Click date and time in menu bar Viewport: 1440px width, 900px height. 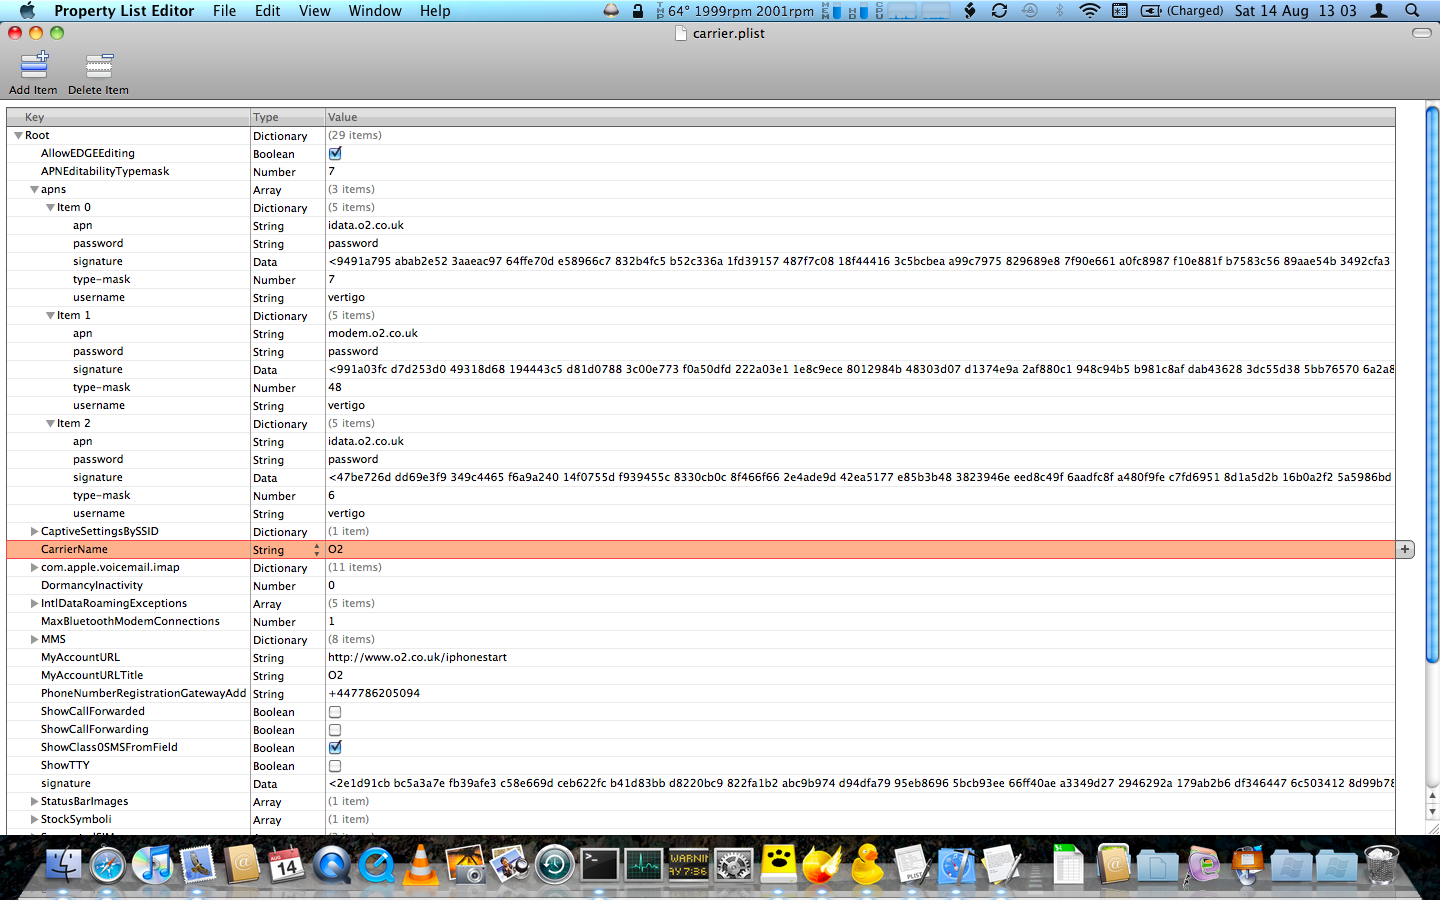click(1295, 10)
